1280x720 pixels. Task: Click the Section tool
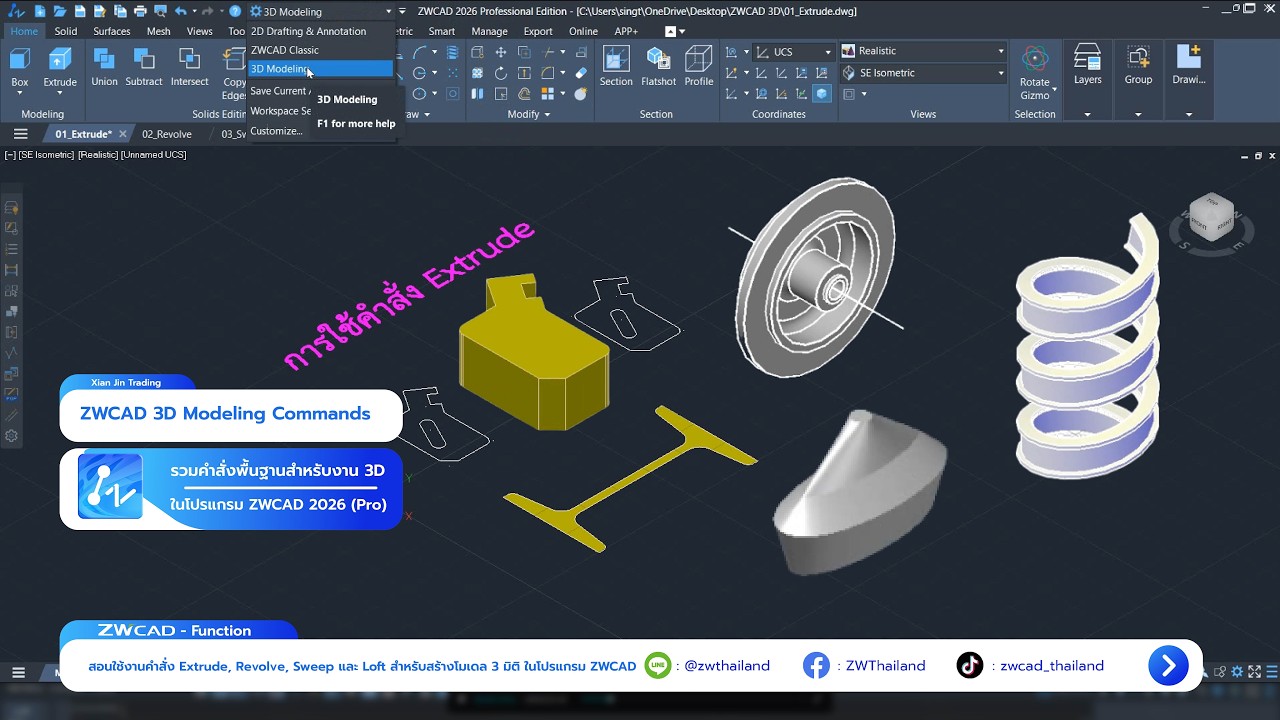(616, 66)
